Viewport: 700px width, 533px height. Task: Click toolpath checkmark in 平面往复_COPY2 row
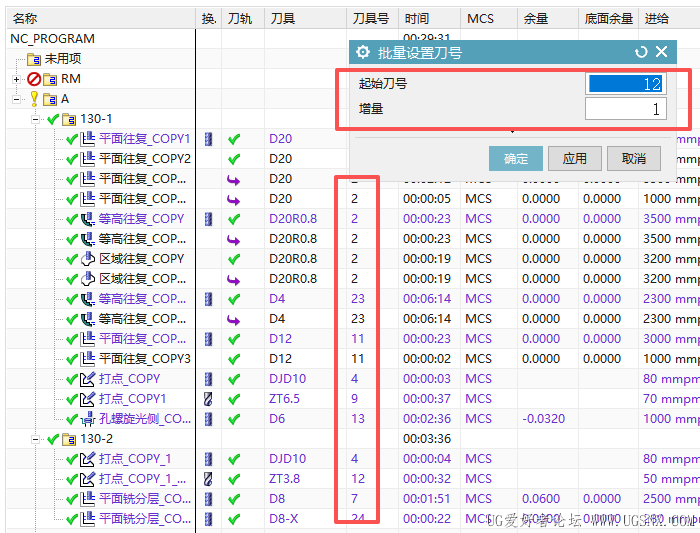pyautogui.click(x=233, y=159)
